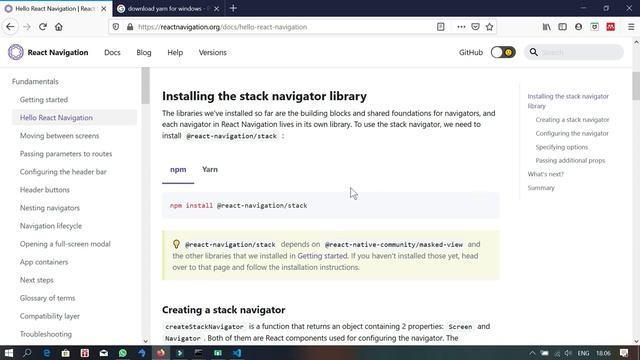Open Windows taskbar search

[27, 353]
